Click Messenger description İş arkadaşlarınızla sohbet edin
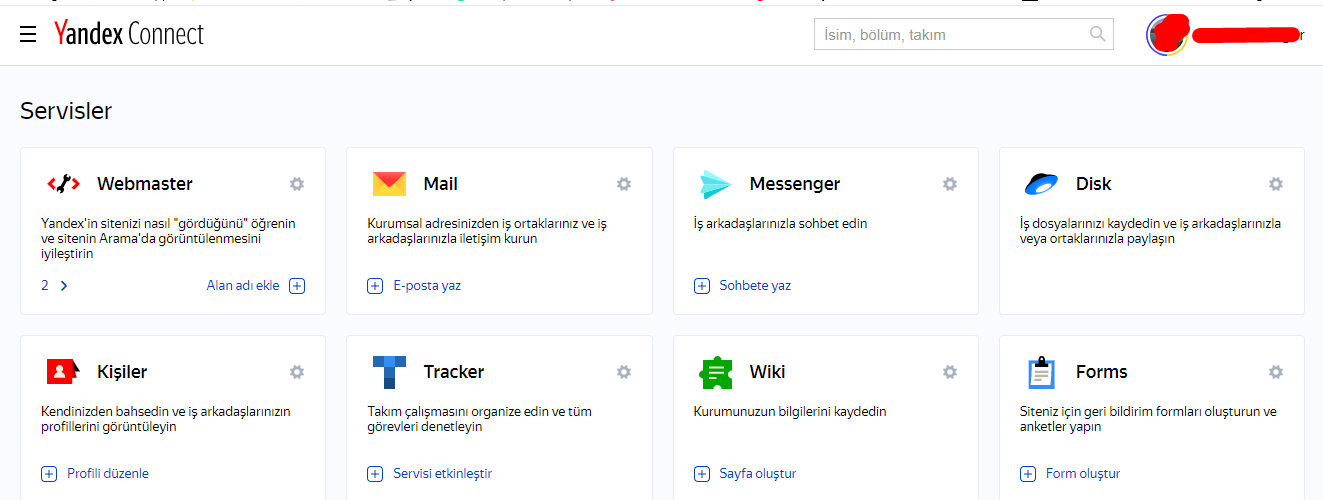The height and width of the screenshot is (500, 1323). click(781, 224)
